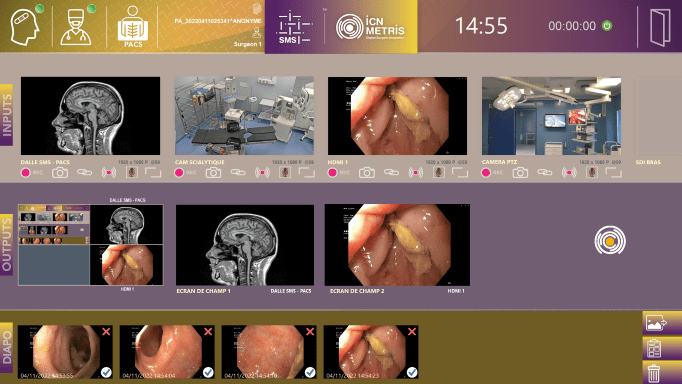Click link icon under DALLE SMS - PACS
This screenshot has width=682, height=384.
click(84, 173)
